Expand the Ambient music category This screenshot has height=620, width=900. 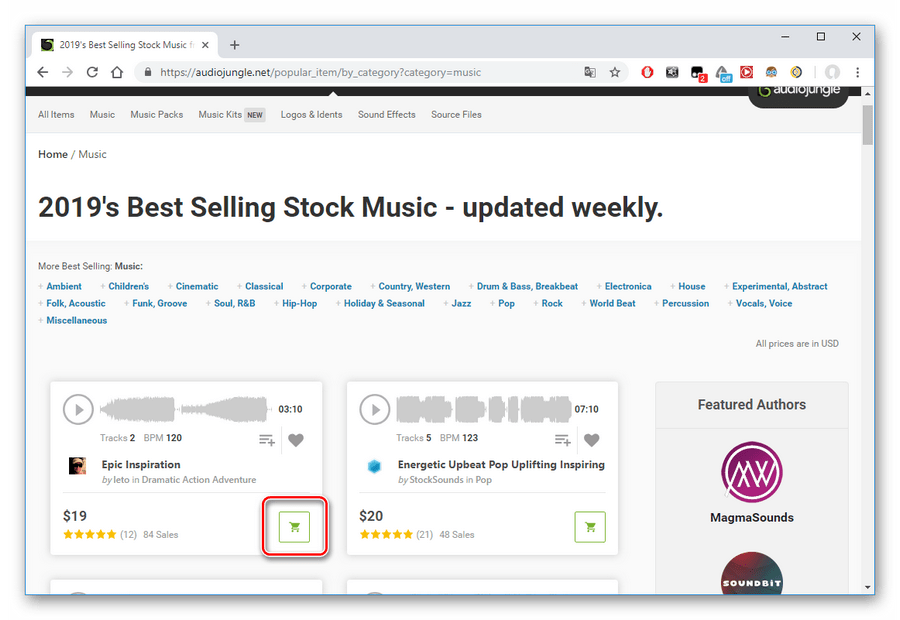pos(64,286)
